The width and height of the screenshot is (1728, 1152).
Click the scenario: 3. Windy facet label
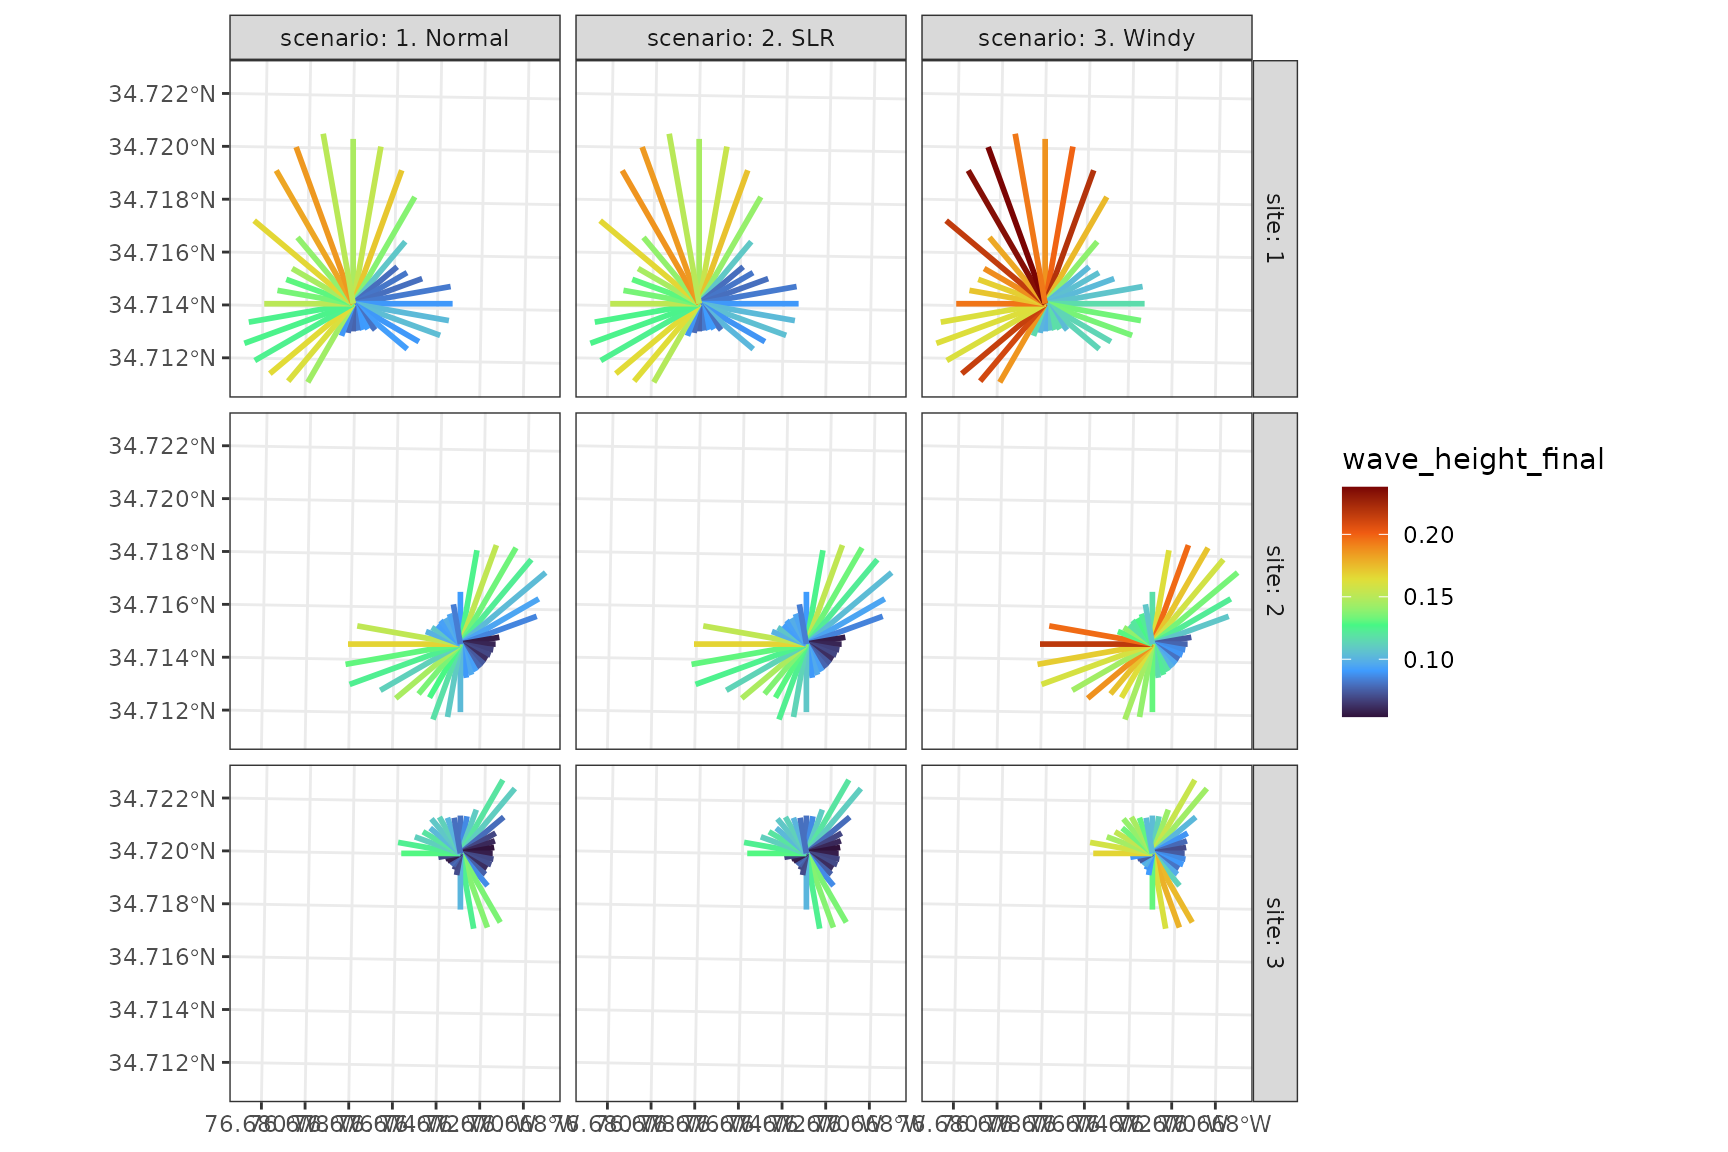[1086, 37]
